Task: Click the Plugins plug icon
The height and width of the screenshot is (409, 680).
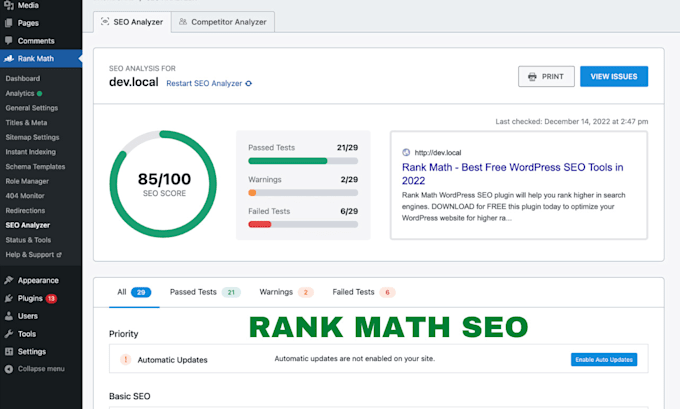Action: click(x=9, y=298)
